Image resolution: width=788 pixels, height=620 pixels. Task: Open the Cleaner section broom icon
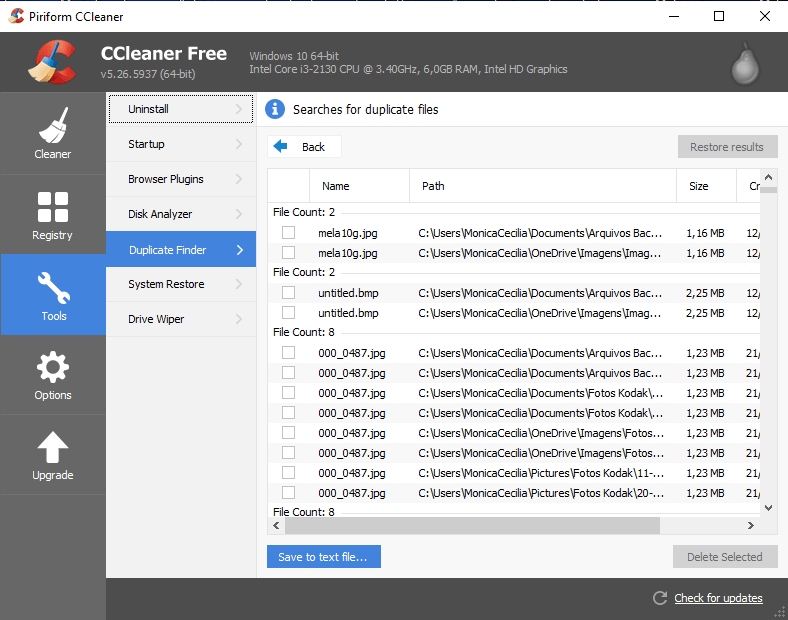tap(53, 125)
